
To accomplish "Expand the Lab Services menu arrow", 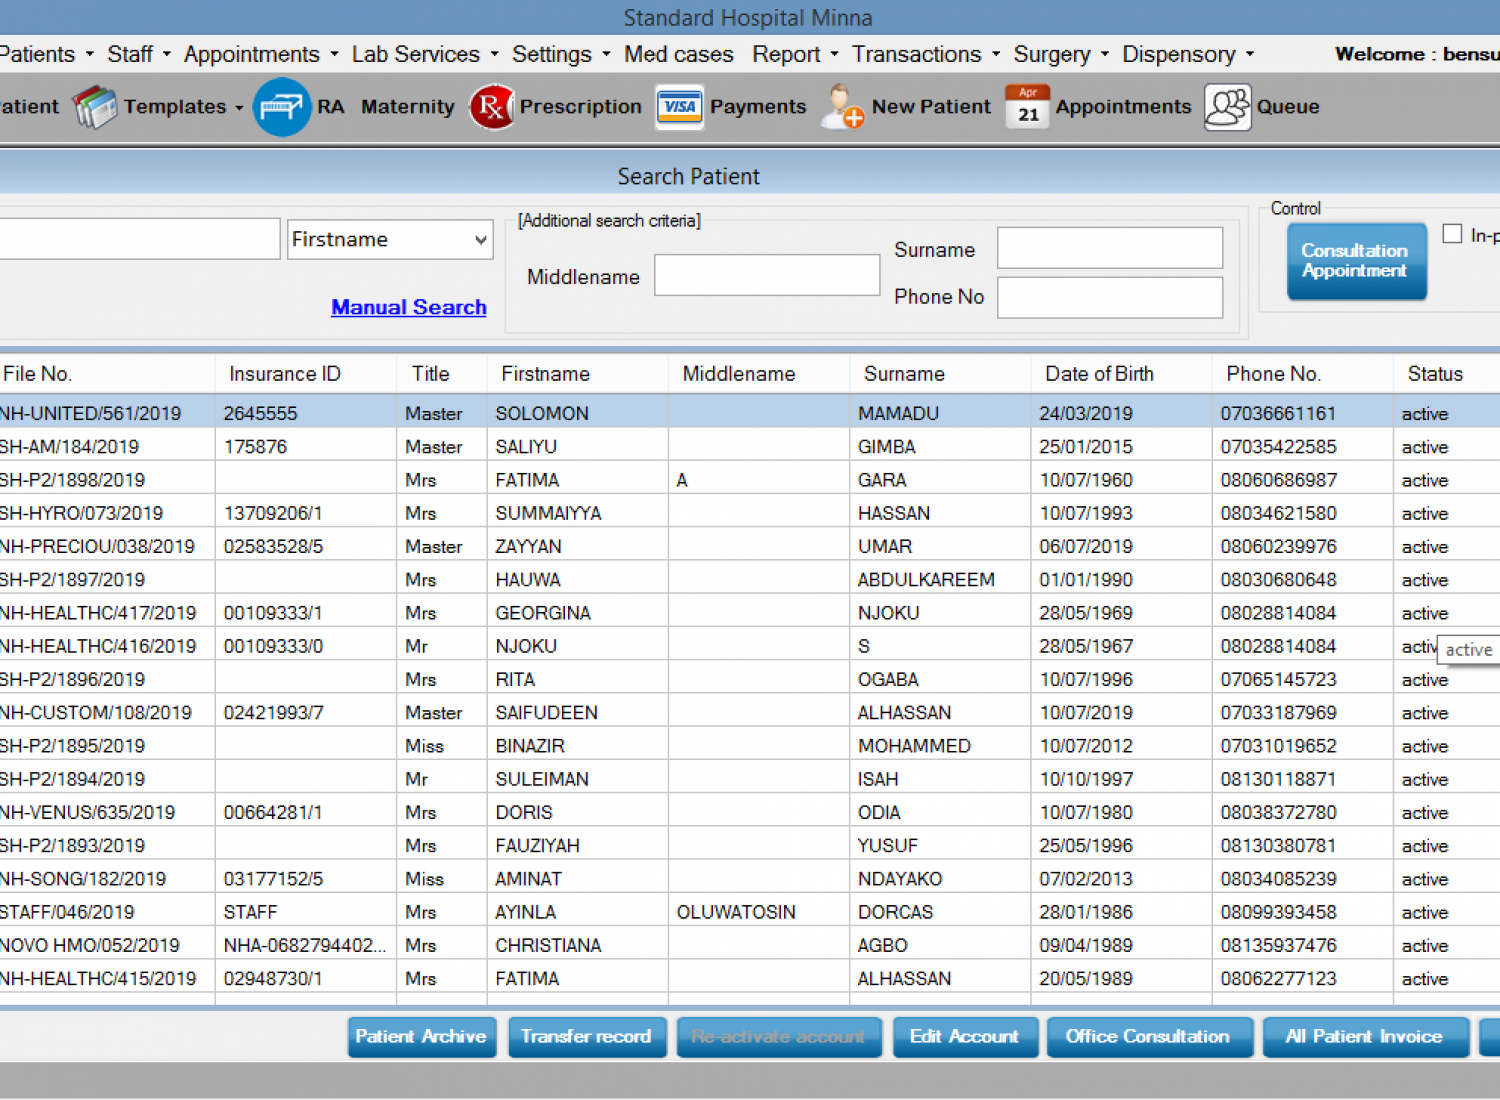I will coord(495,55).
